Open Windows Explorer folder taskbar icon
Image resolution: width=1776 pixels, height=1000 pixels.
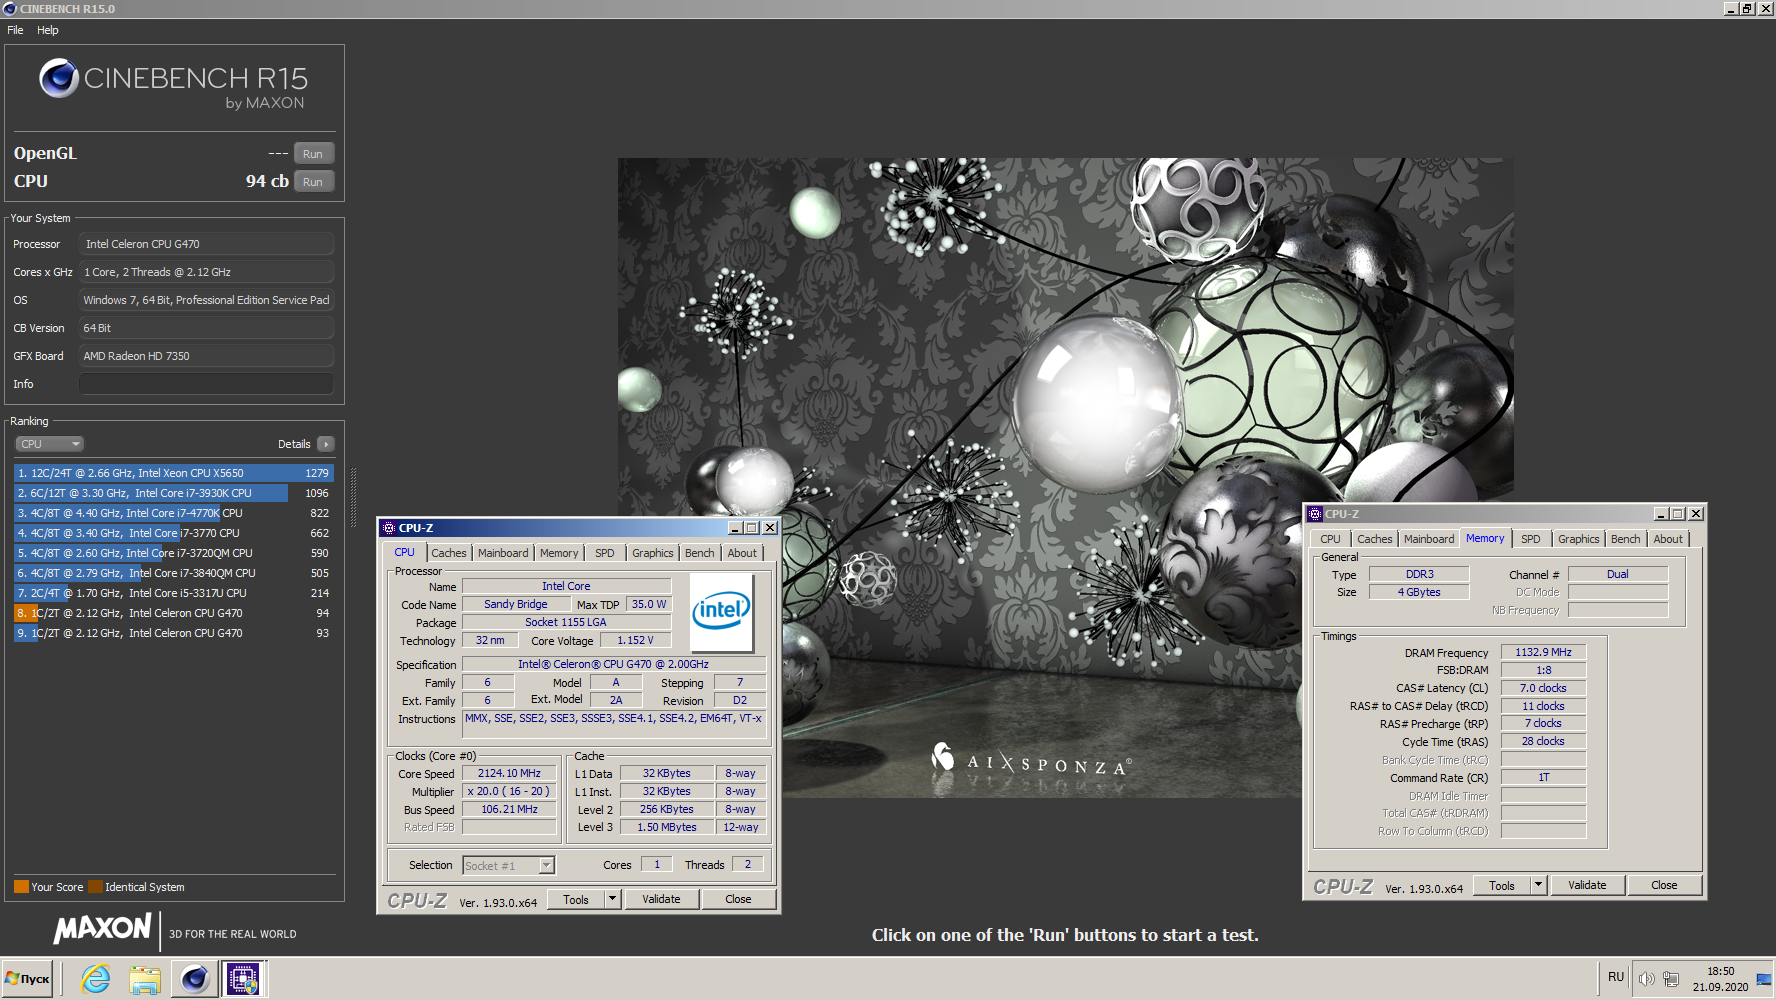(145, 979)
